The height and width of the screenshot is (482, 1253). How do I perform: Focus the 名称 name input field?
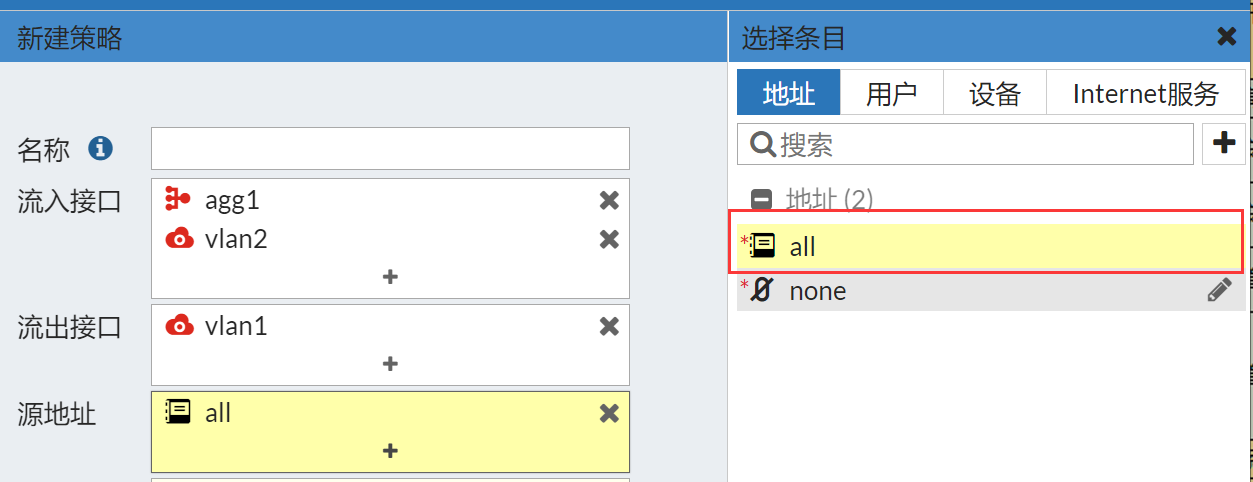coord(390,148)
